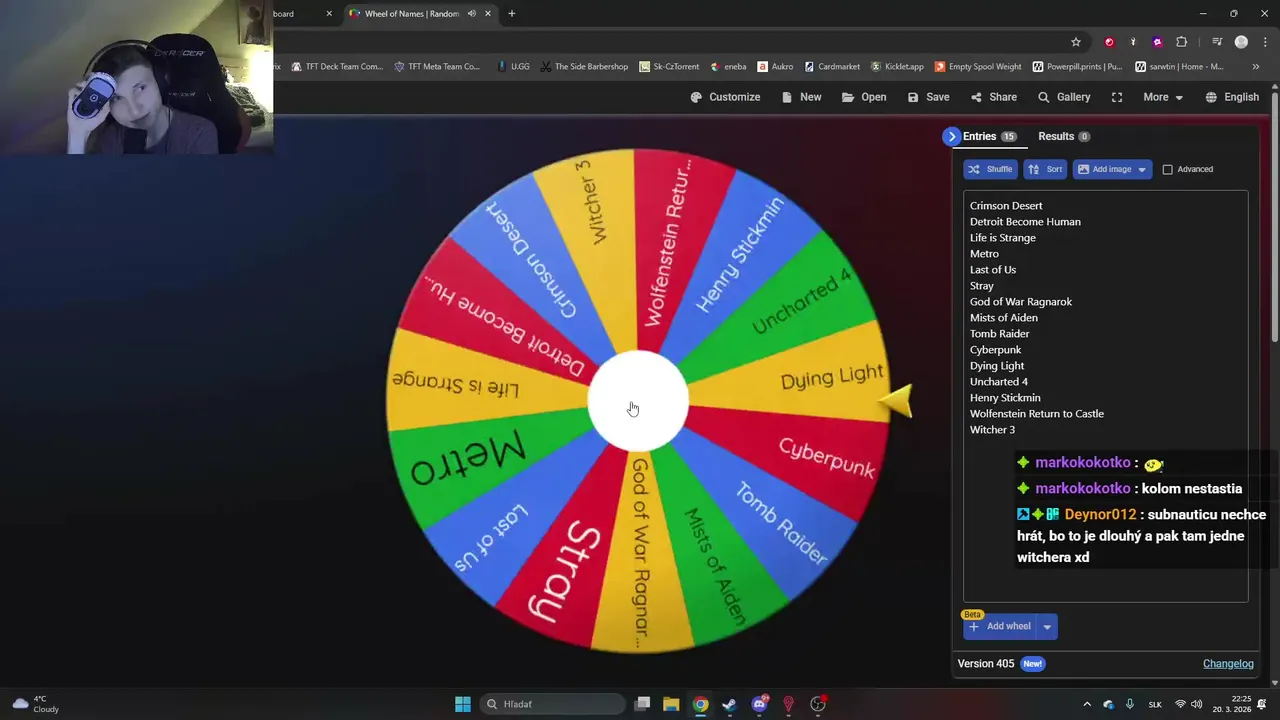Click the Metro entry in list
The height and width of the screenshot is (720, 1280).
[984, 254]
